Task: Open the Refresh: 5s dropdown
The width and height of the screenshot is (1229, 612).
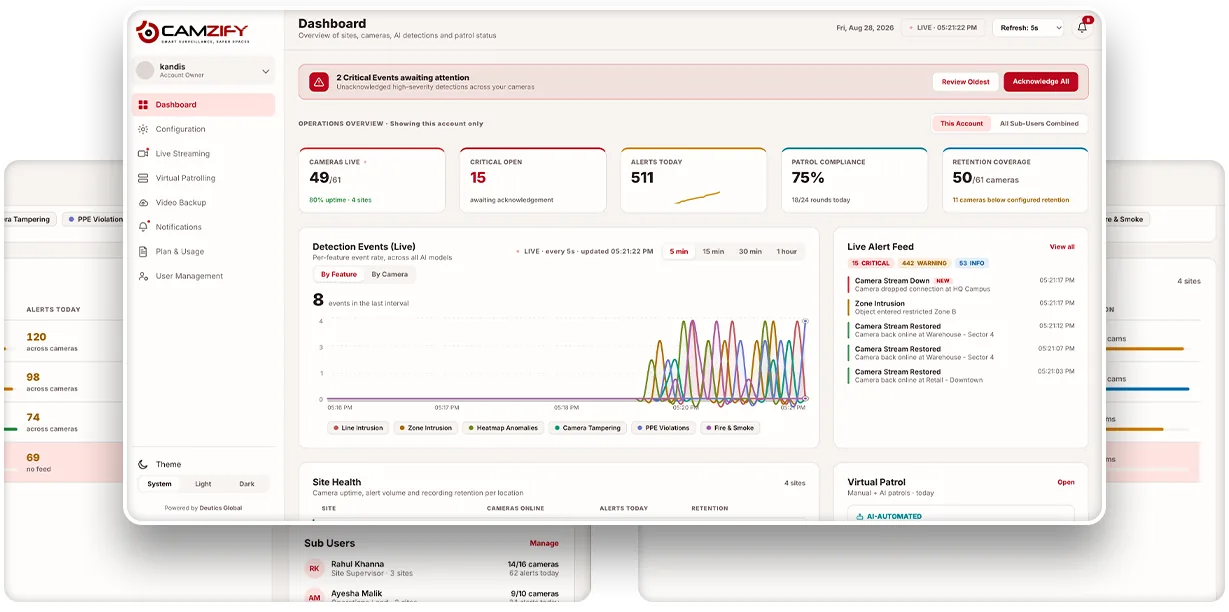Action: 1029,28
